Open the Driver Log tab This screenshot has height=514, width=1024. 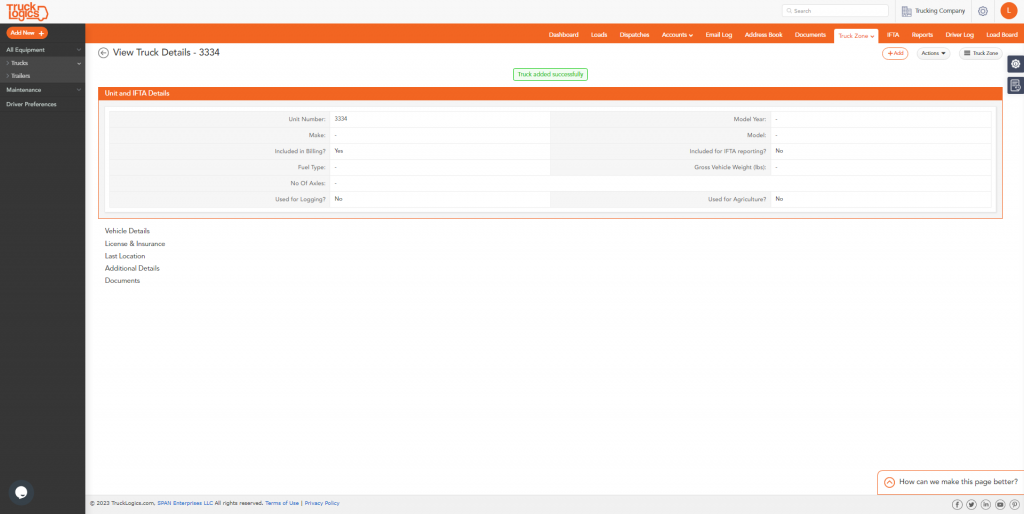pos(959,35)
